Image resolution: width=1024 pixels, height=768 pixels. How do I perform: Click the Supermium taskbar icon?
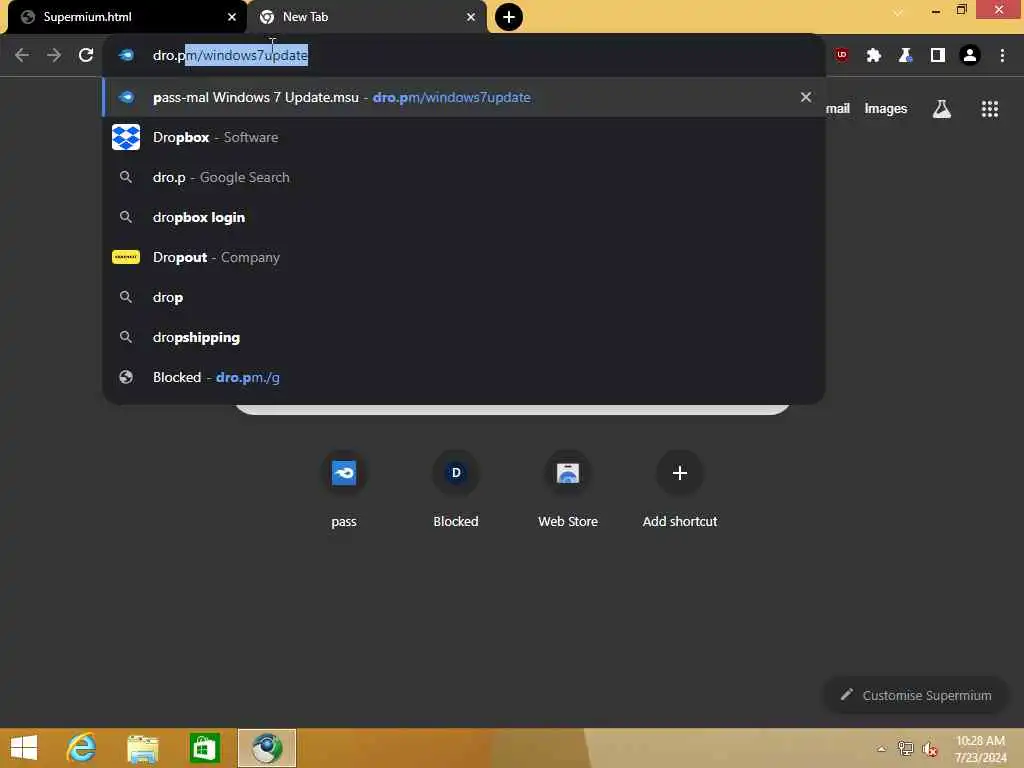click(267, 748)
